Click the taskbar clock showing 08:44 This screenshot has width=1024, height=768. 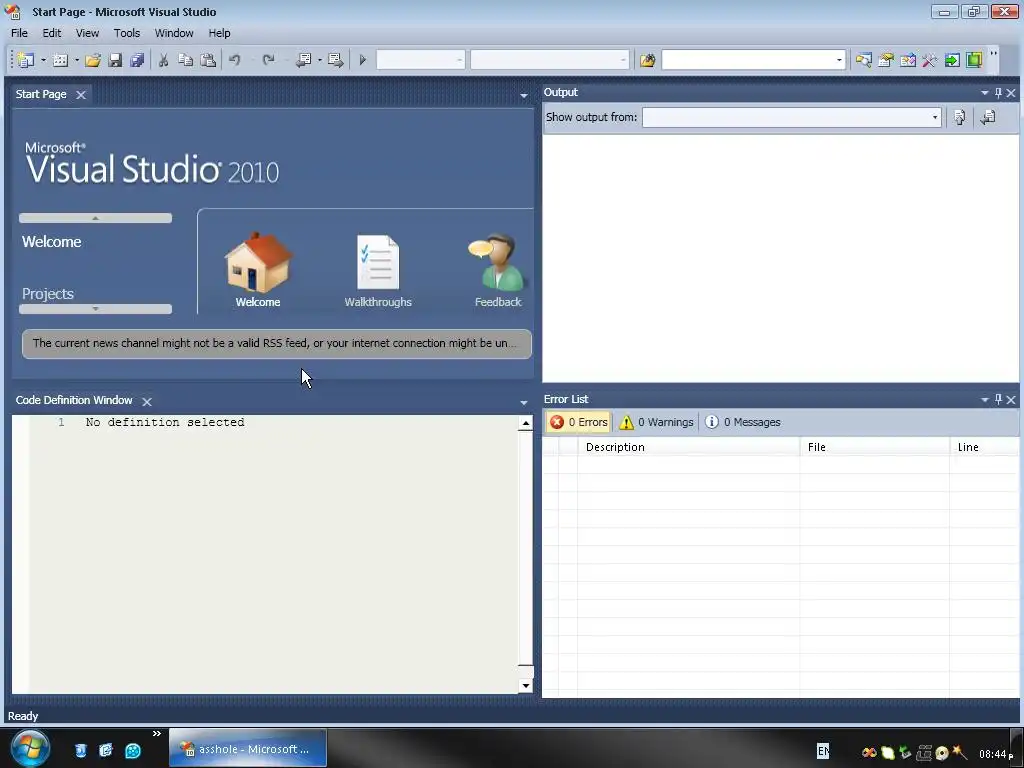(996, 754)
